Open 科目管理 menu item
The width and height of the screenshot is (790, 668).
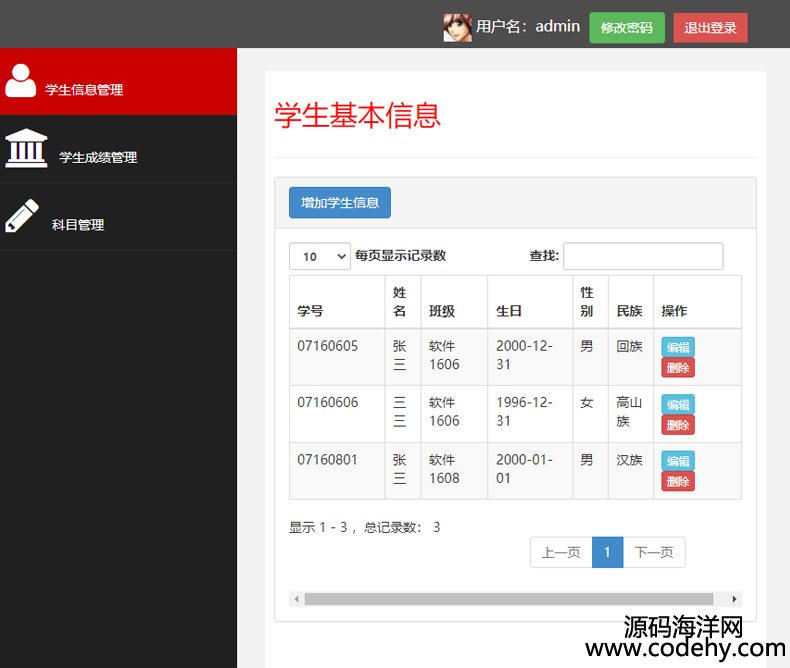pos(118,217)
